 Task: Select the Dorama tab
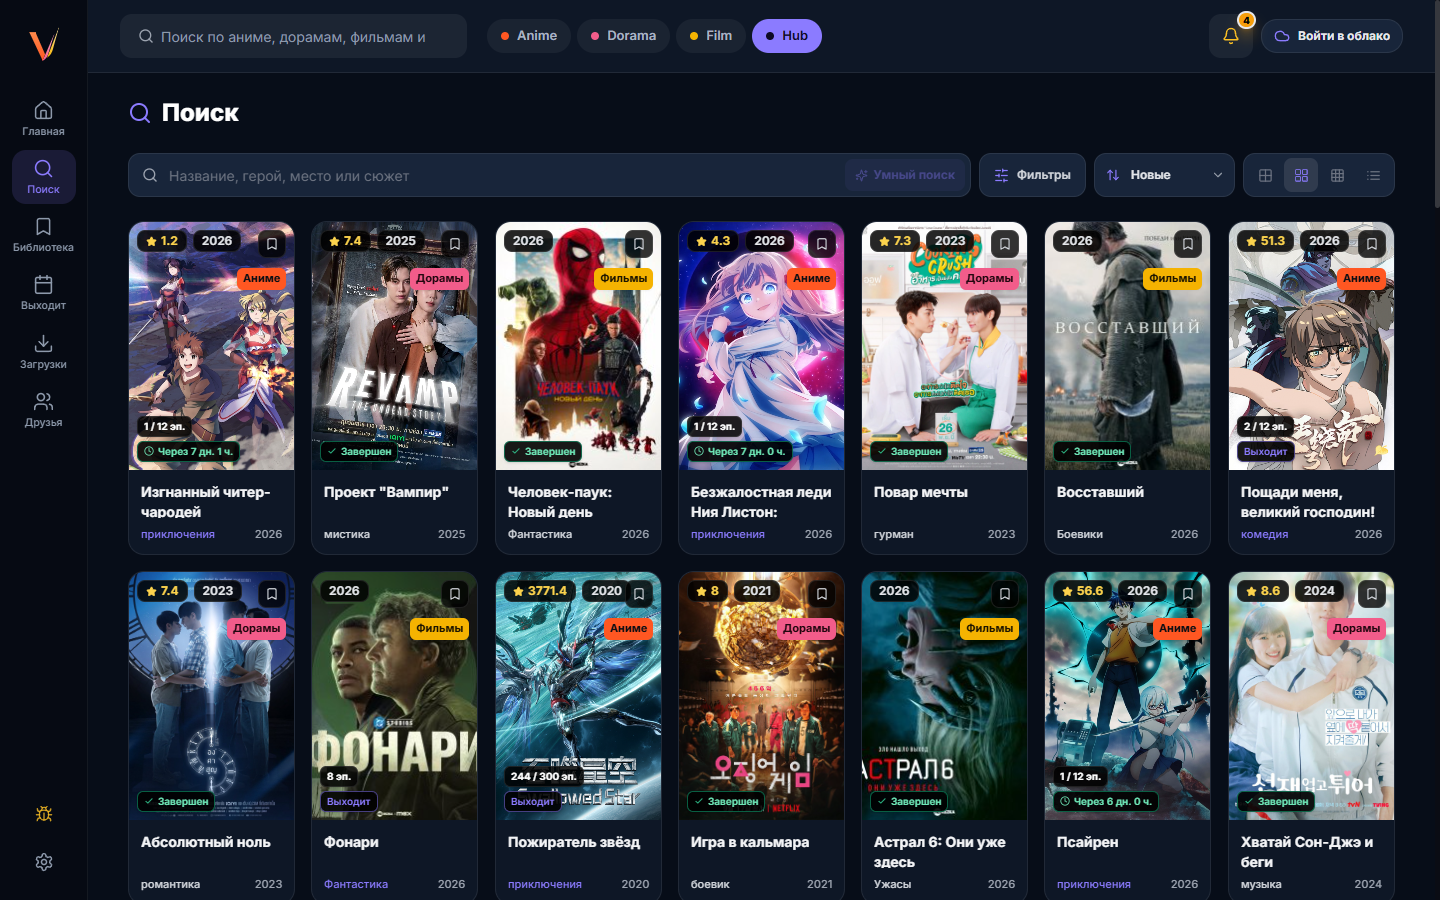pyautogui.click(x=623, y=36)
